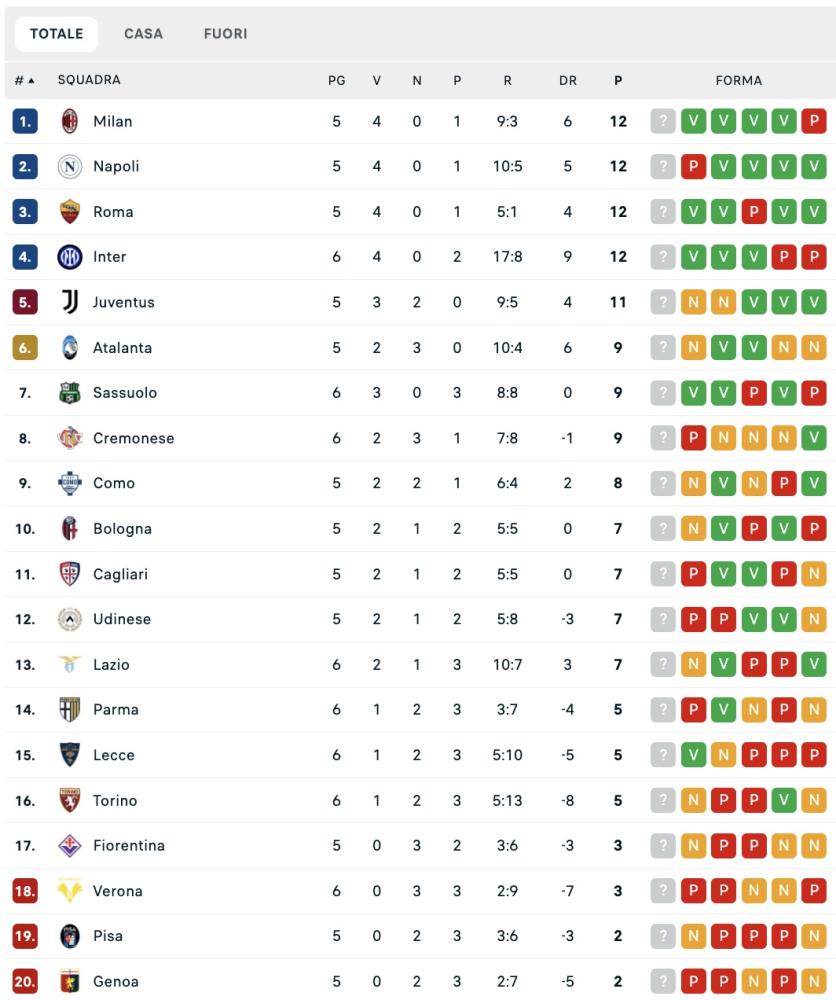Select the TOTALE tab
Viewport: 836px width, 1000px height.
click(56, 34)
